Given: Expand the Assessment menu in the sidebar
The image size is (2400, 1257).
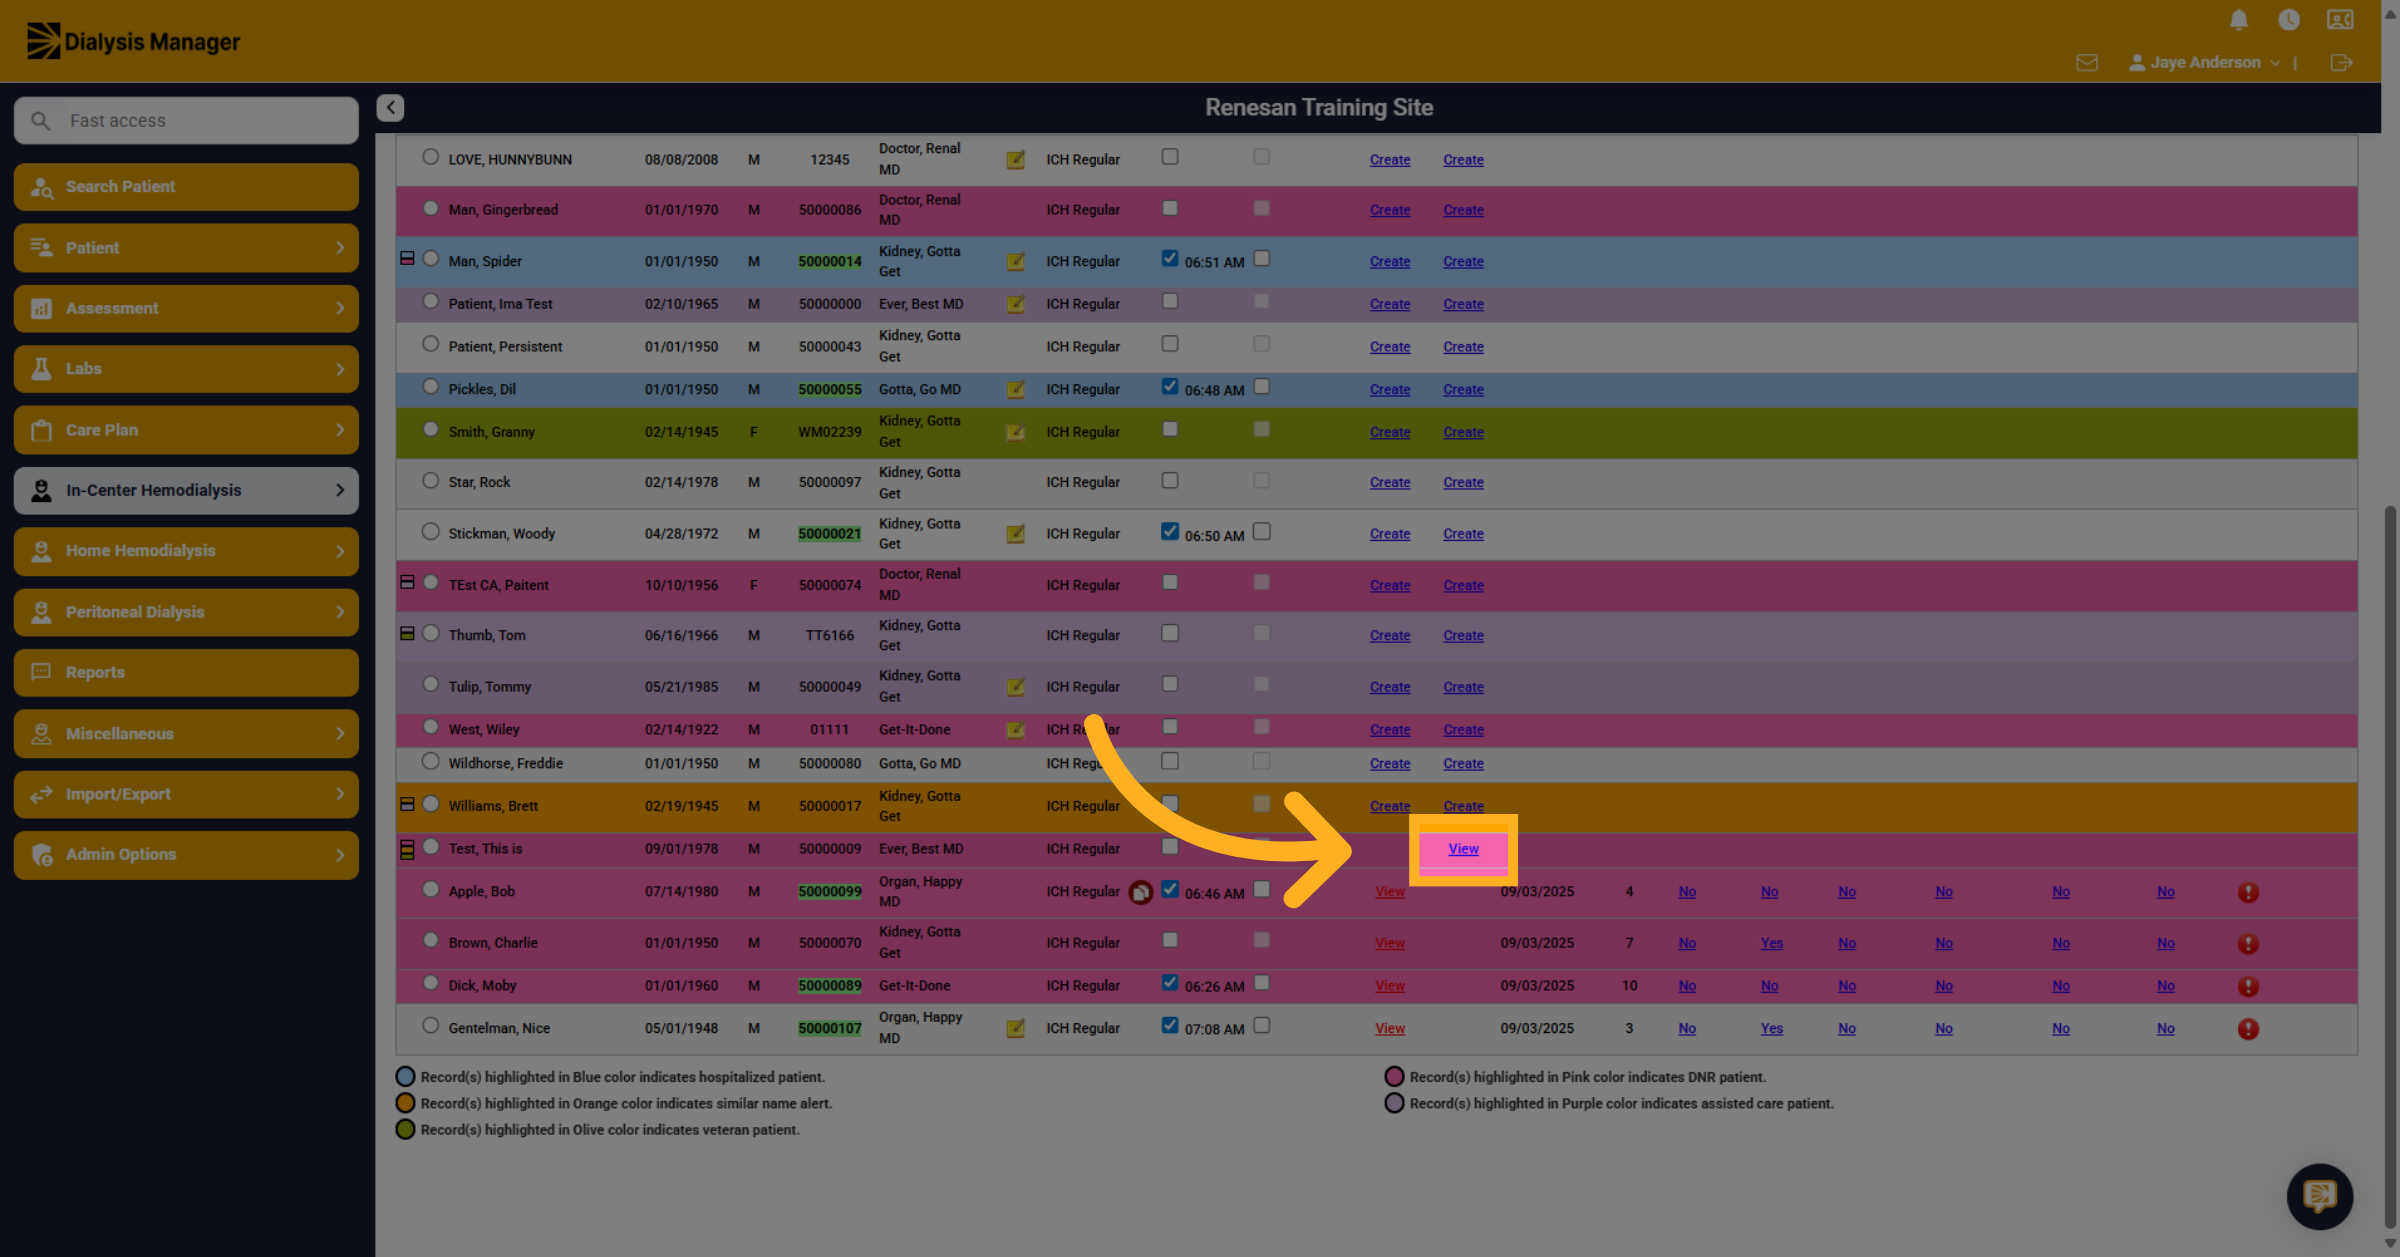Looking at the screenshot, I should coord(186,309).
